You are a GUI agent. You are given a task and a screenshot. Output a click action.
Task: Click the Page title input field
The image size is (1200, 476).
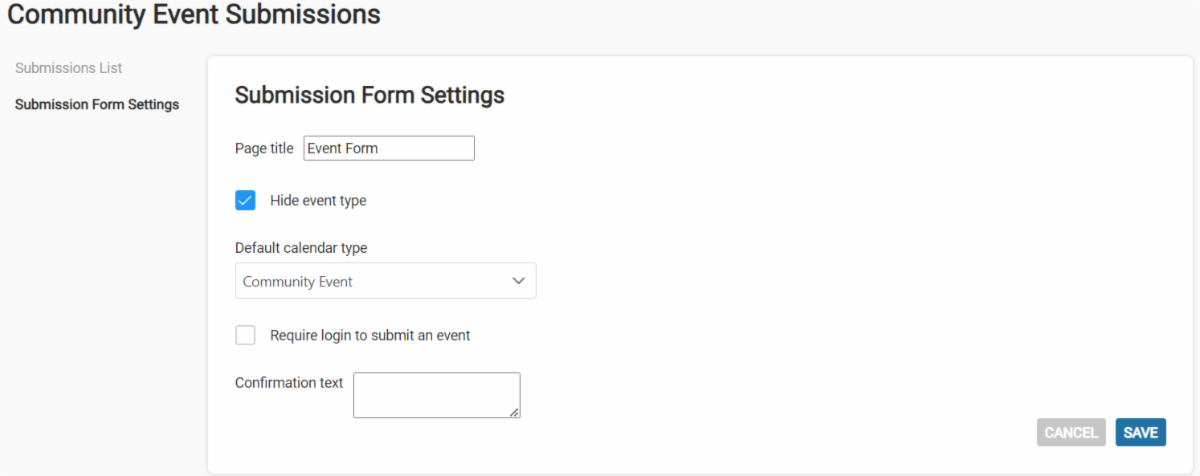coord(388,148)
